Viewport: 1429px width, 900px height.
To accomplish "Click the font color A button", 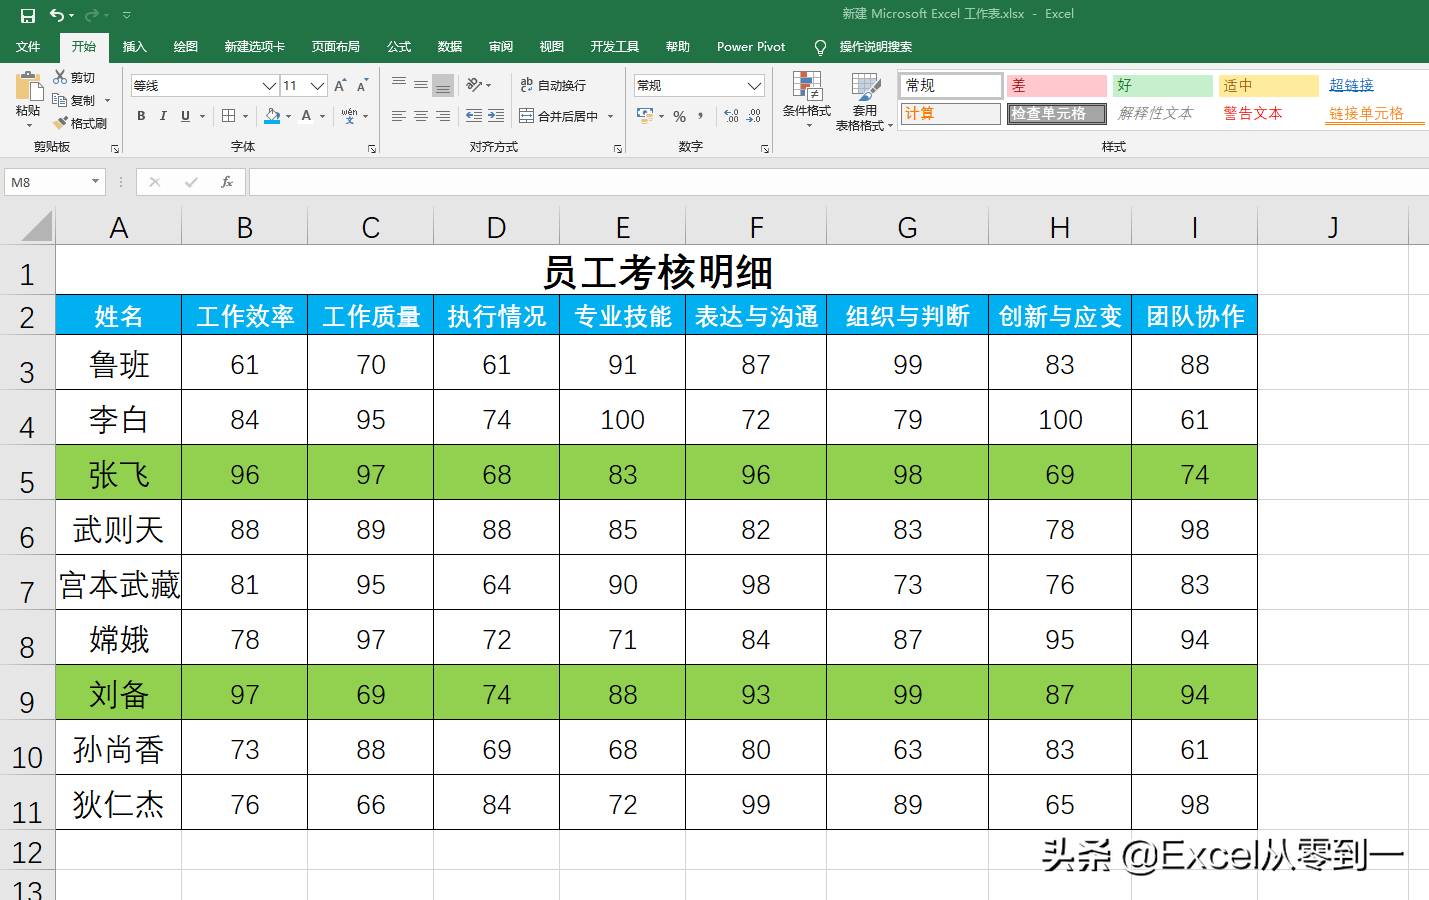I will [x=306, y=116].
